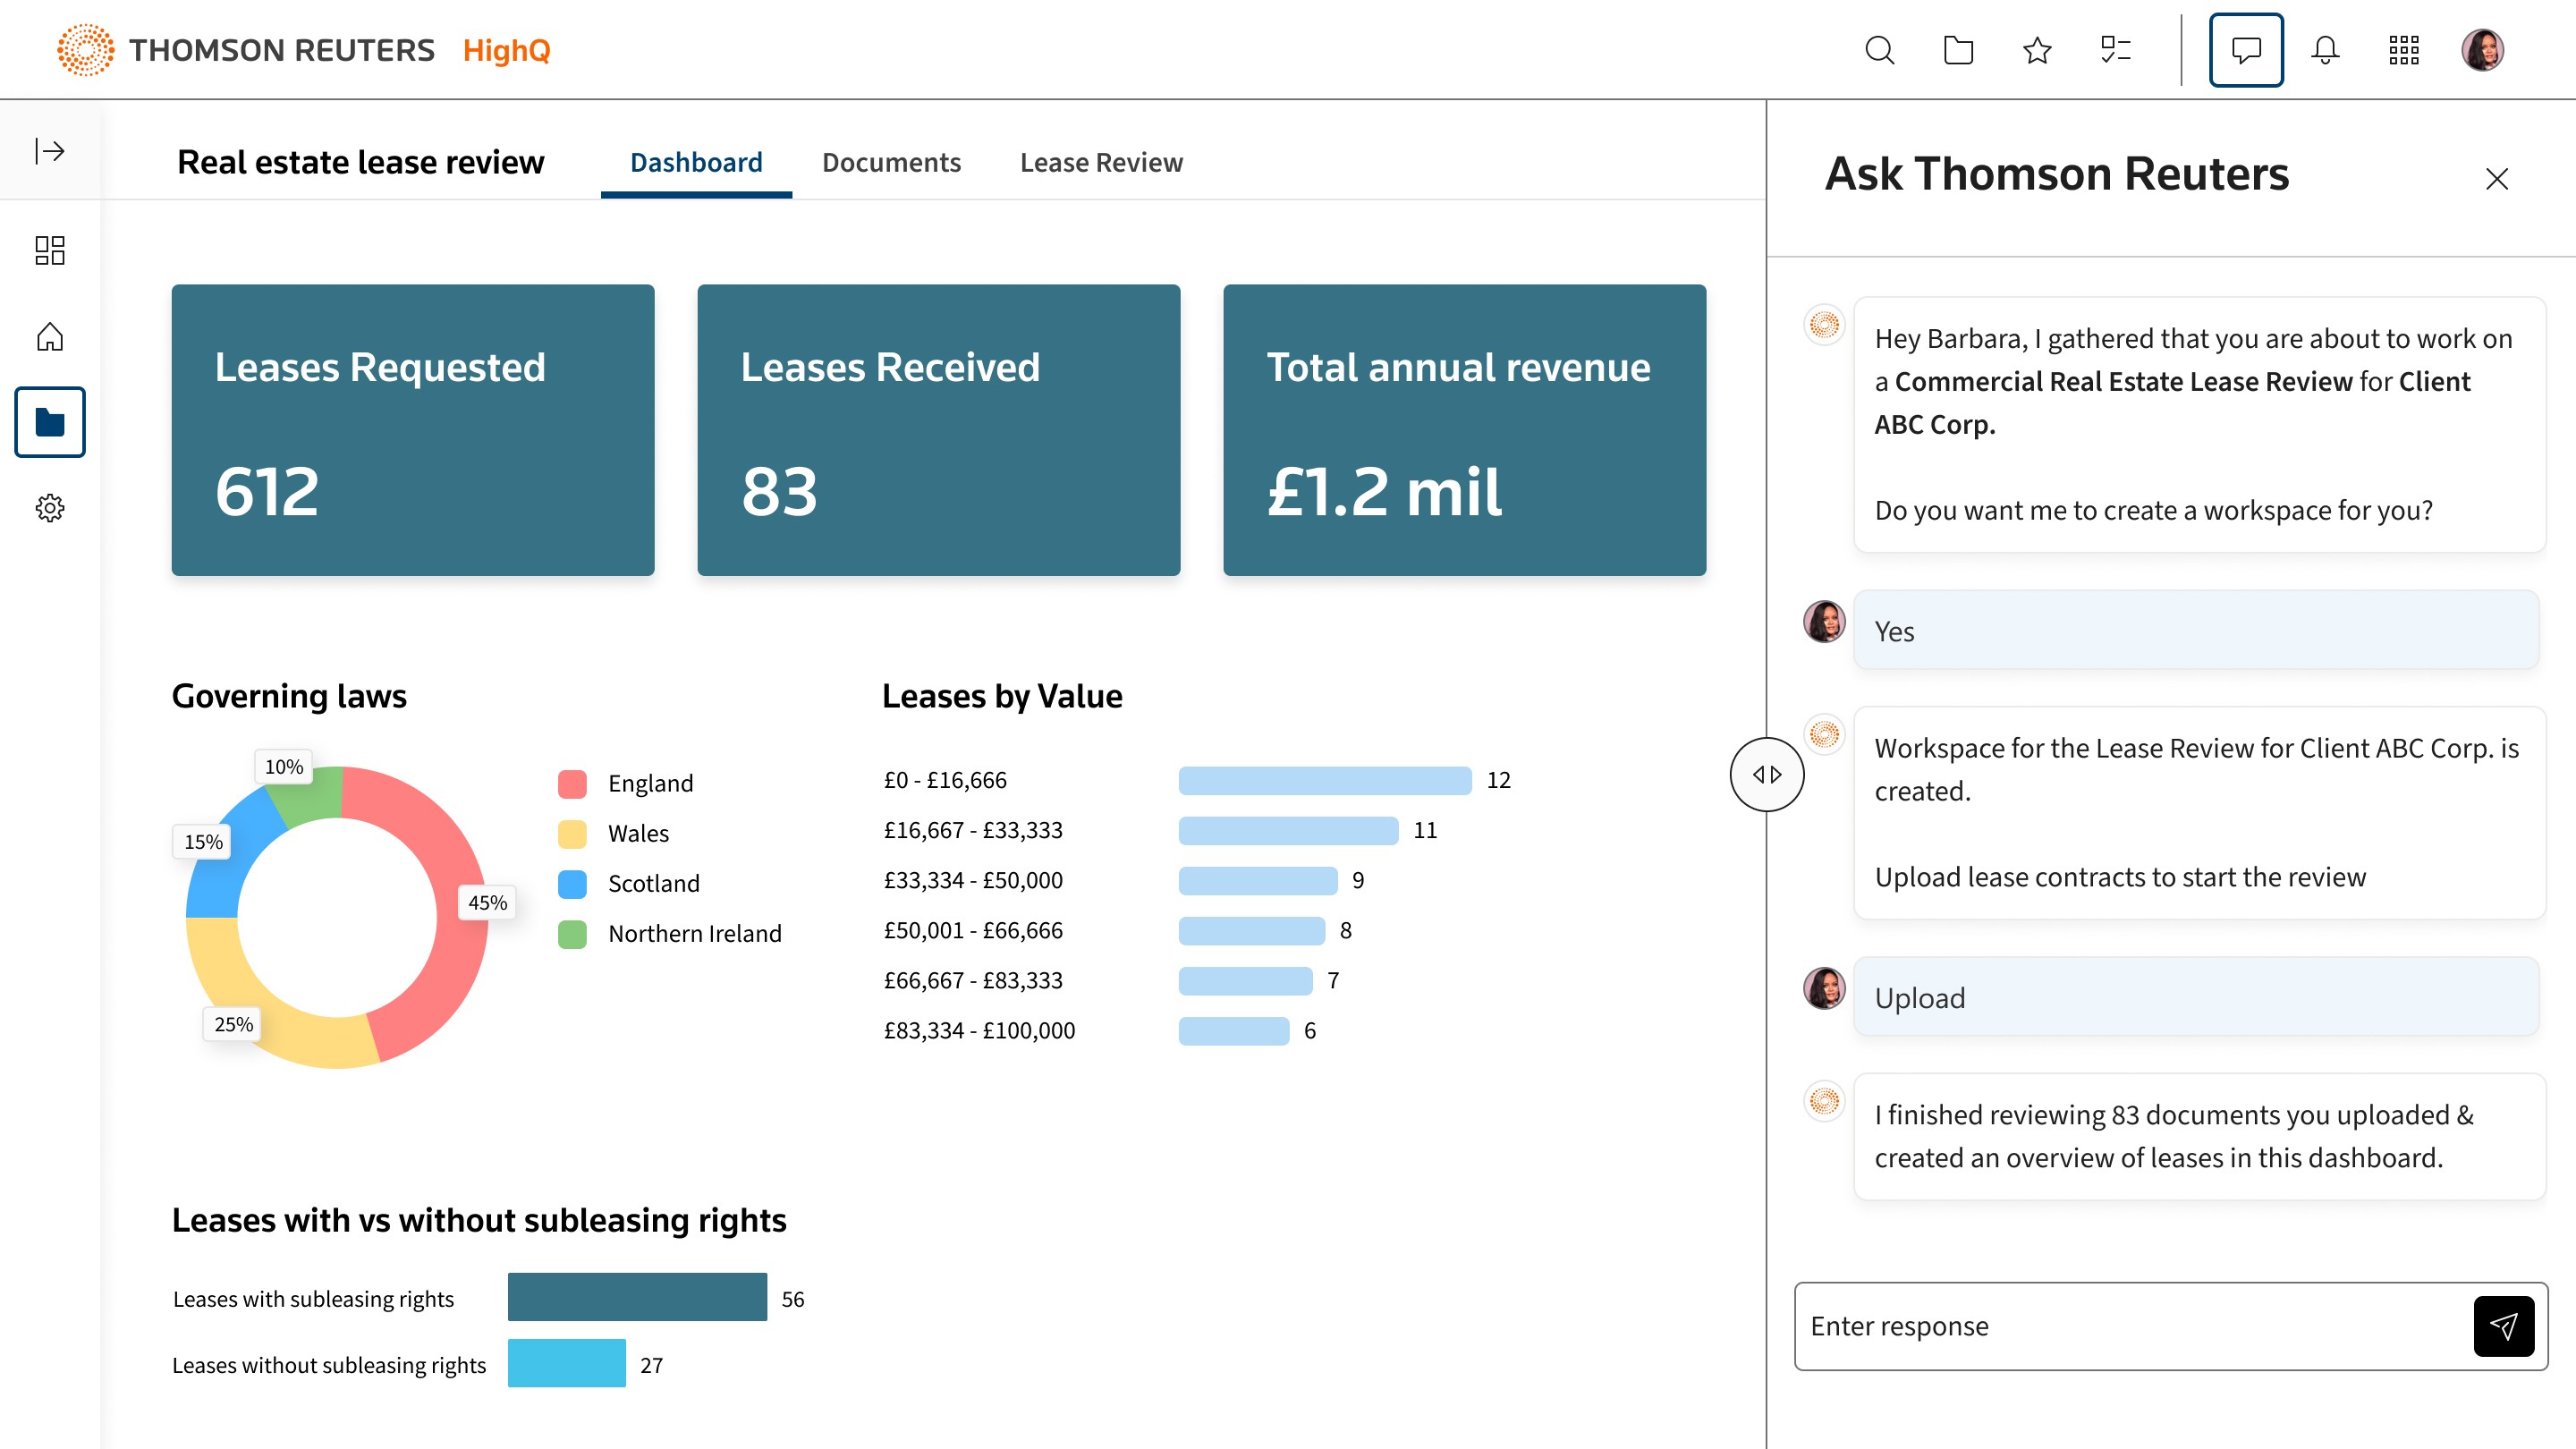Expand the left sidebar arrow
Image resolution: width=2576 pixels, height=1449 pixels.
(x=50, y=151)
